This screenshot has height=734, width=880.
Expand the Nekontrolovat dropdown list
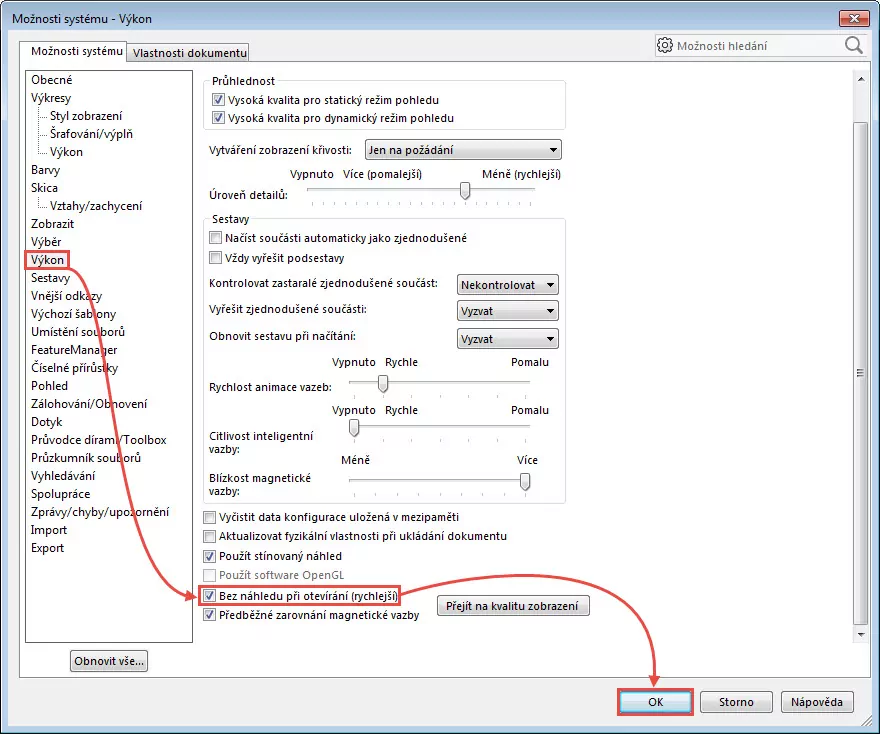coord(507,285)
